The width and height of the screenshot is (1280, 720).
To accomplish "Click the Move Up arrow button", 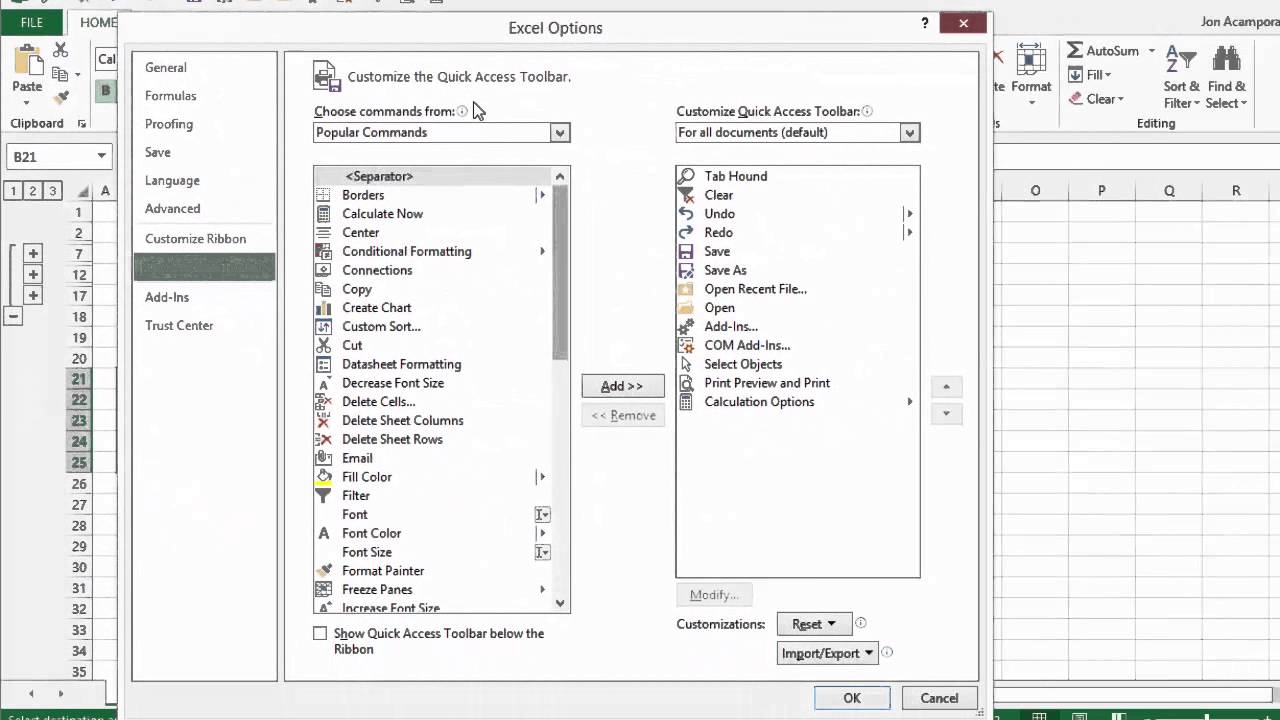I will pos(946,387).
